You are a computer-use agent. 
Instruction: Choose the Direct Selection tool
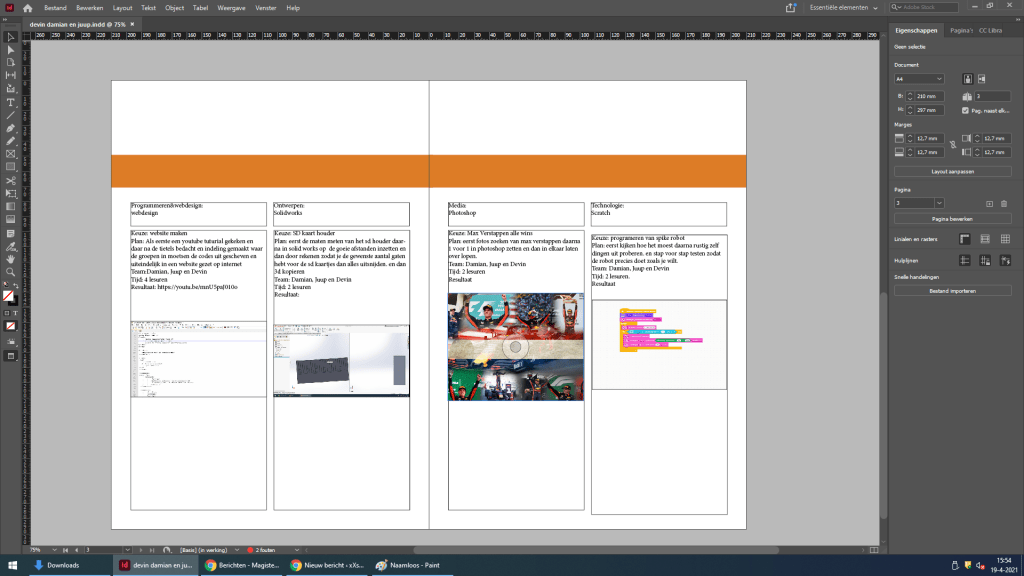click(10, 49)
